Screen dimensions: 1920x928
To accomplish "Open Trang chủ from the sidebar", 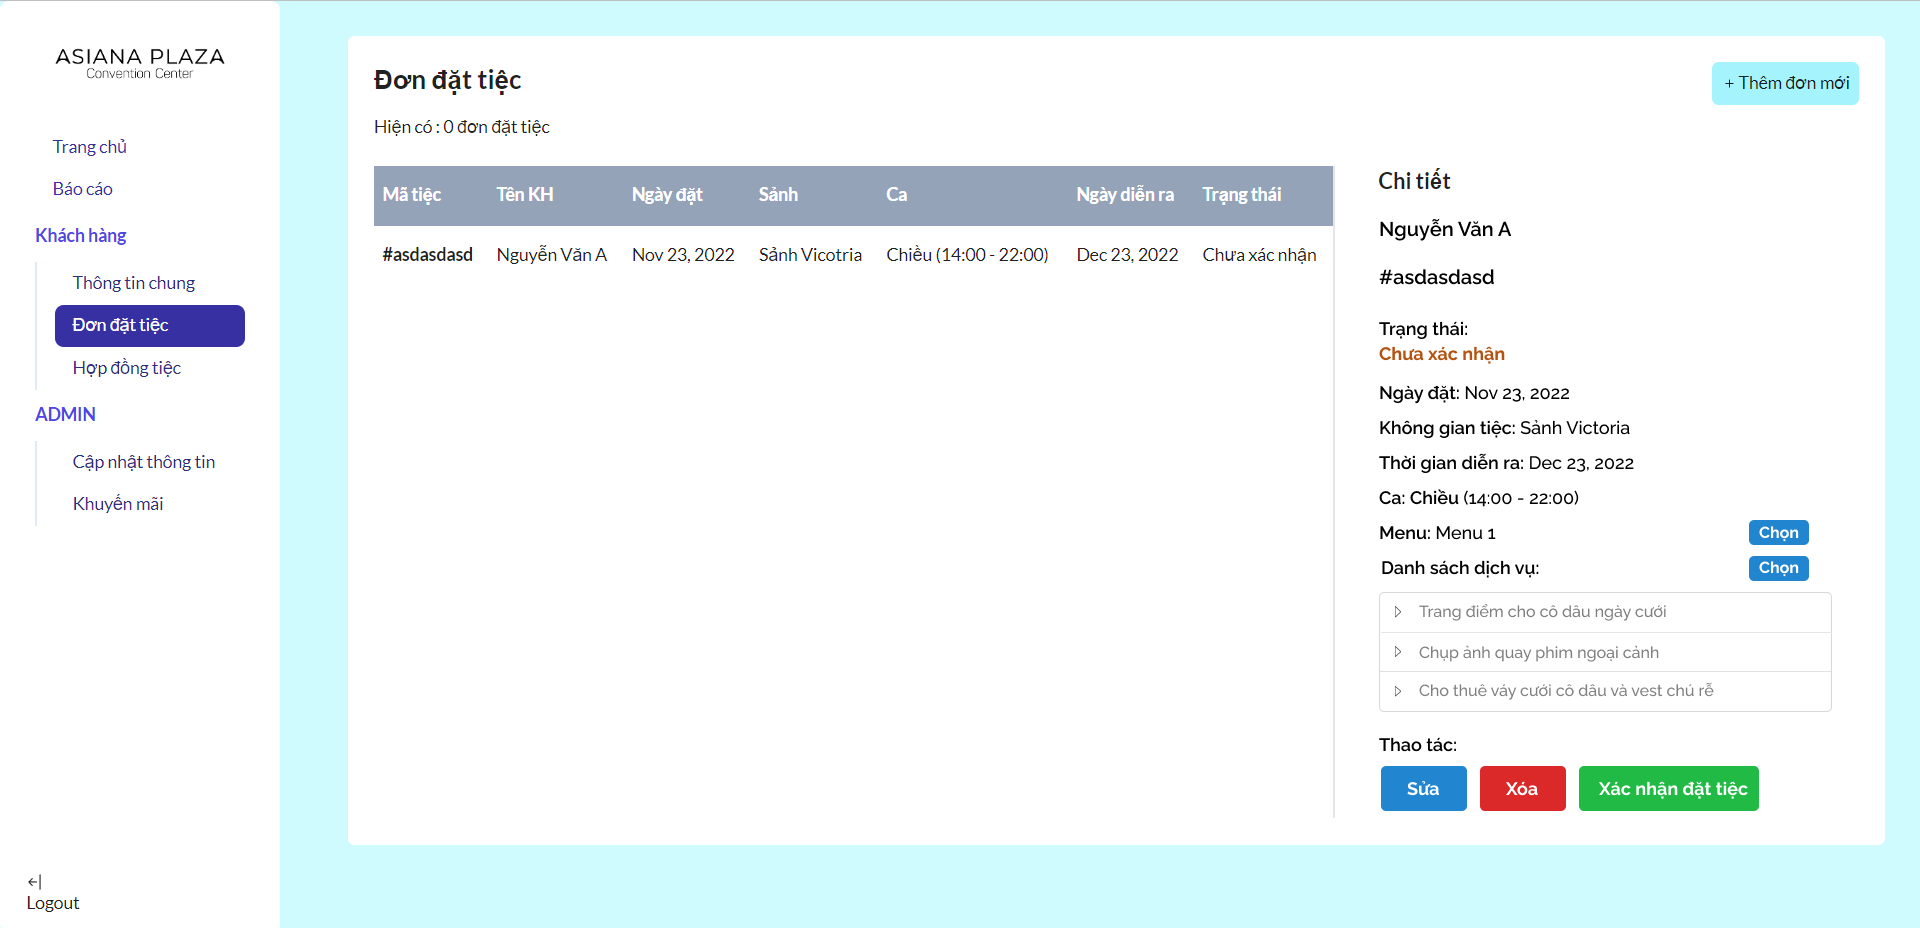I will click(x=89, y=146).
